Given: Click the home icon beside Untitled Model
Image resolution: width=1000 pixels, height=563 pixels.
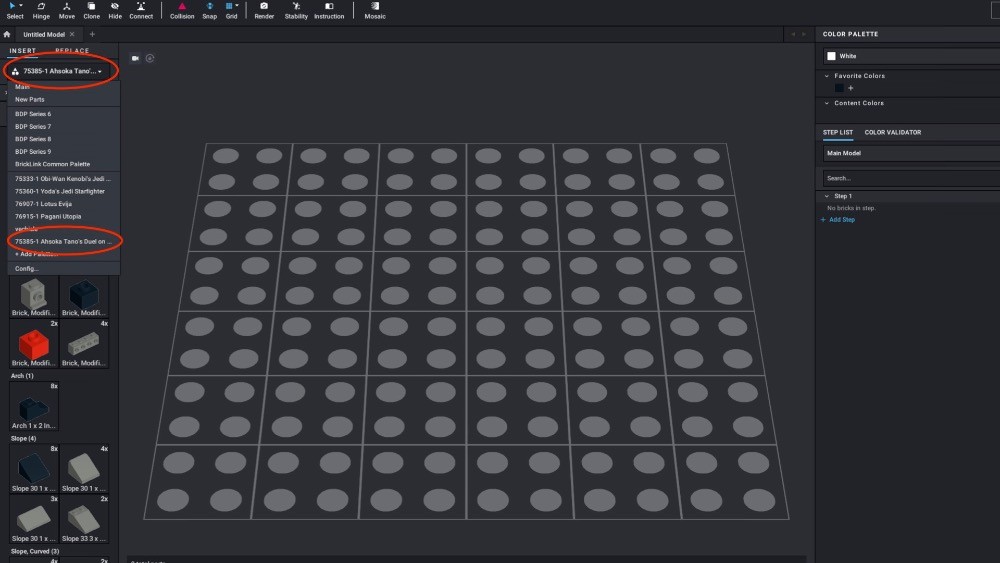Looking at the screenshot, I should [7, 34].
